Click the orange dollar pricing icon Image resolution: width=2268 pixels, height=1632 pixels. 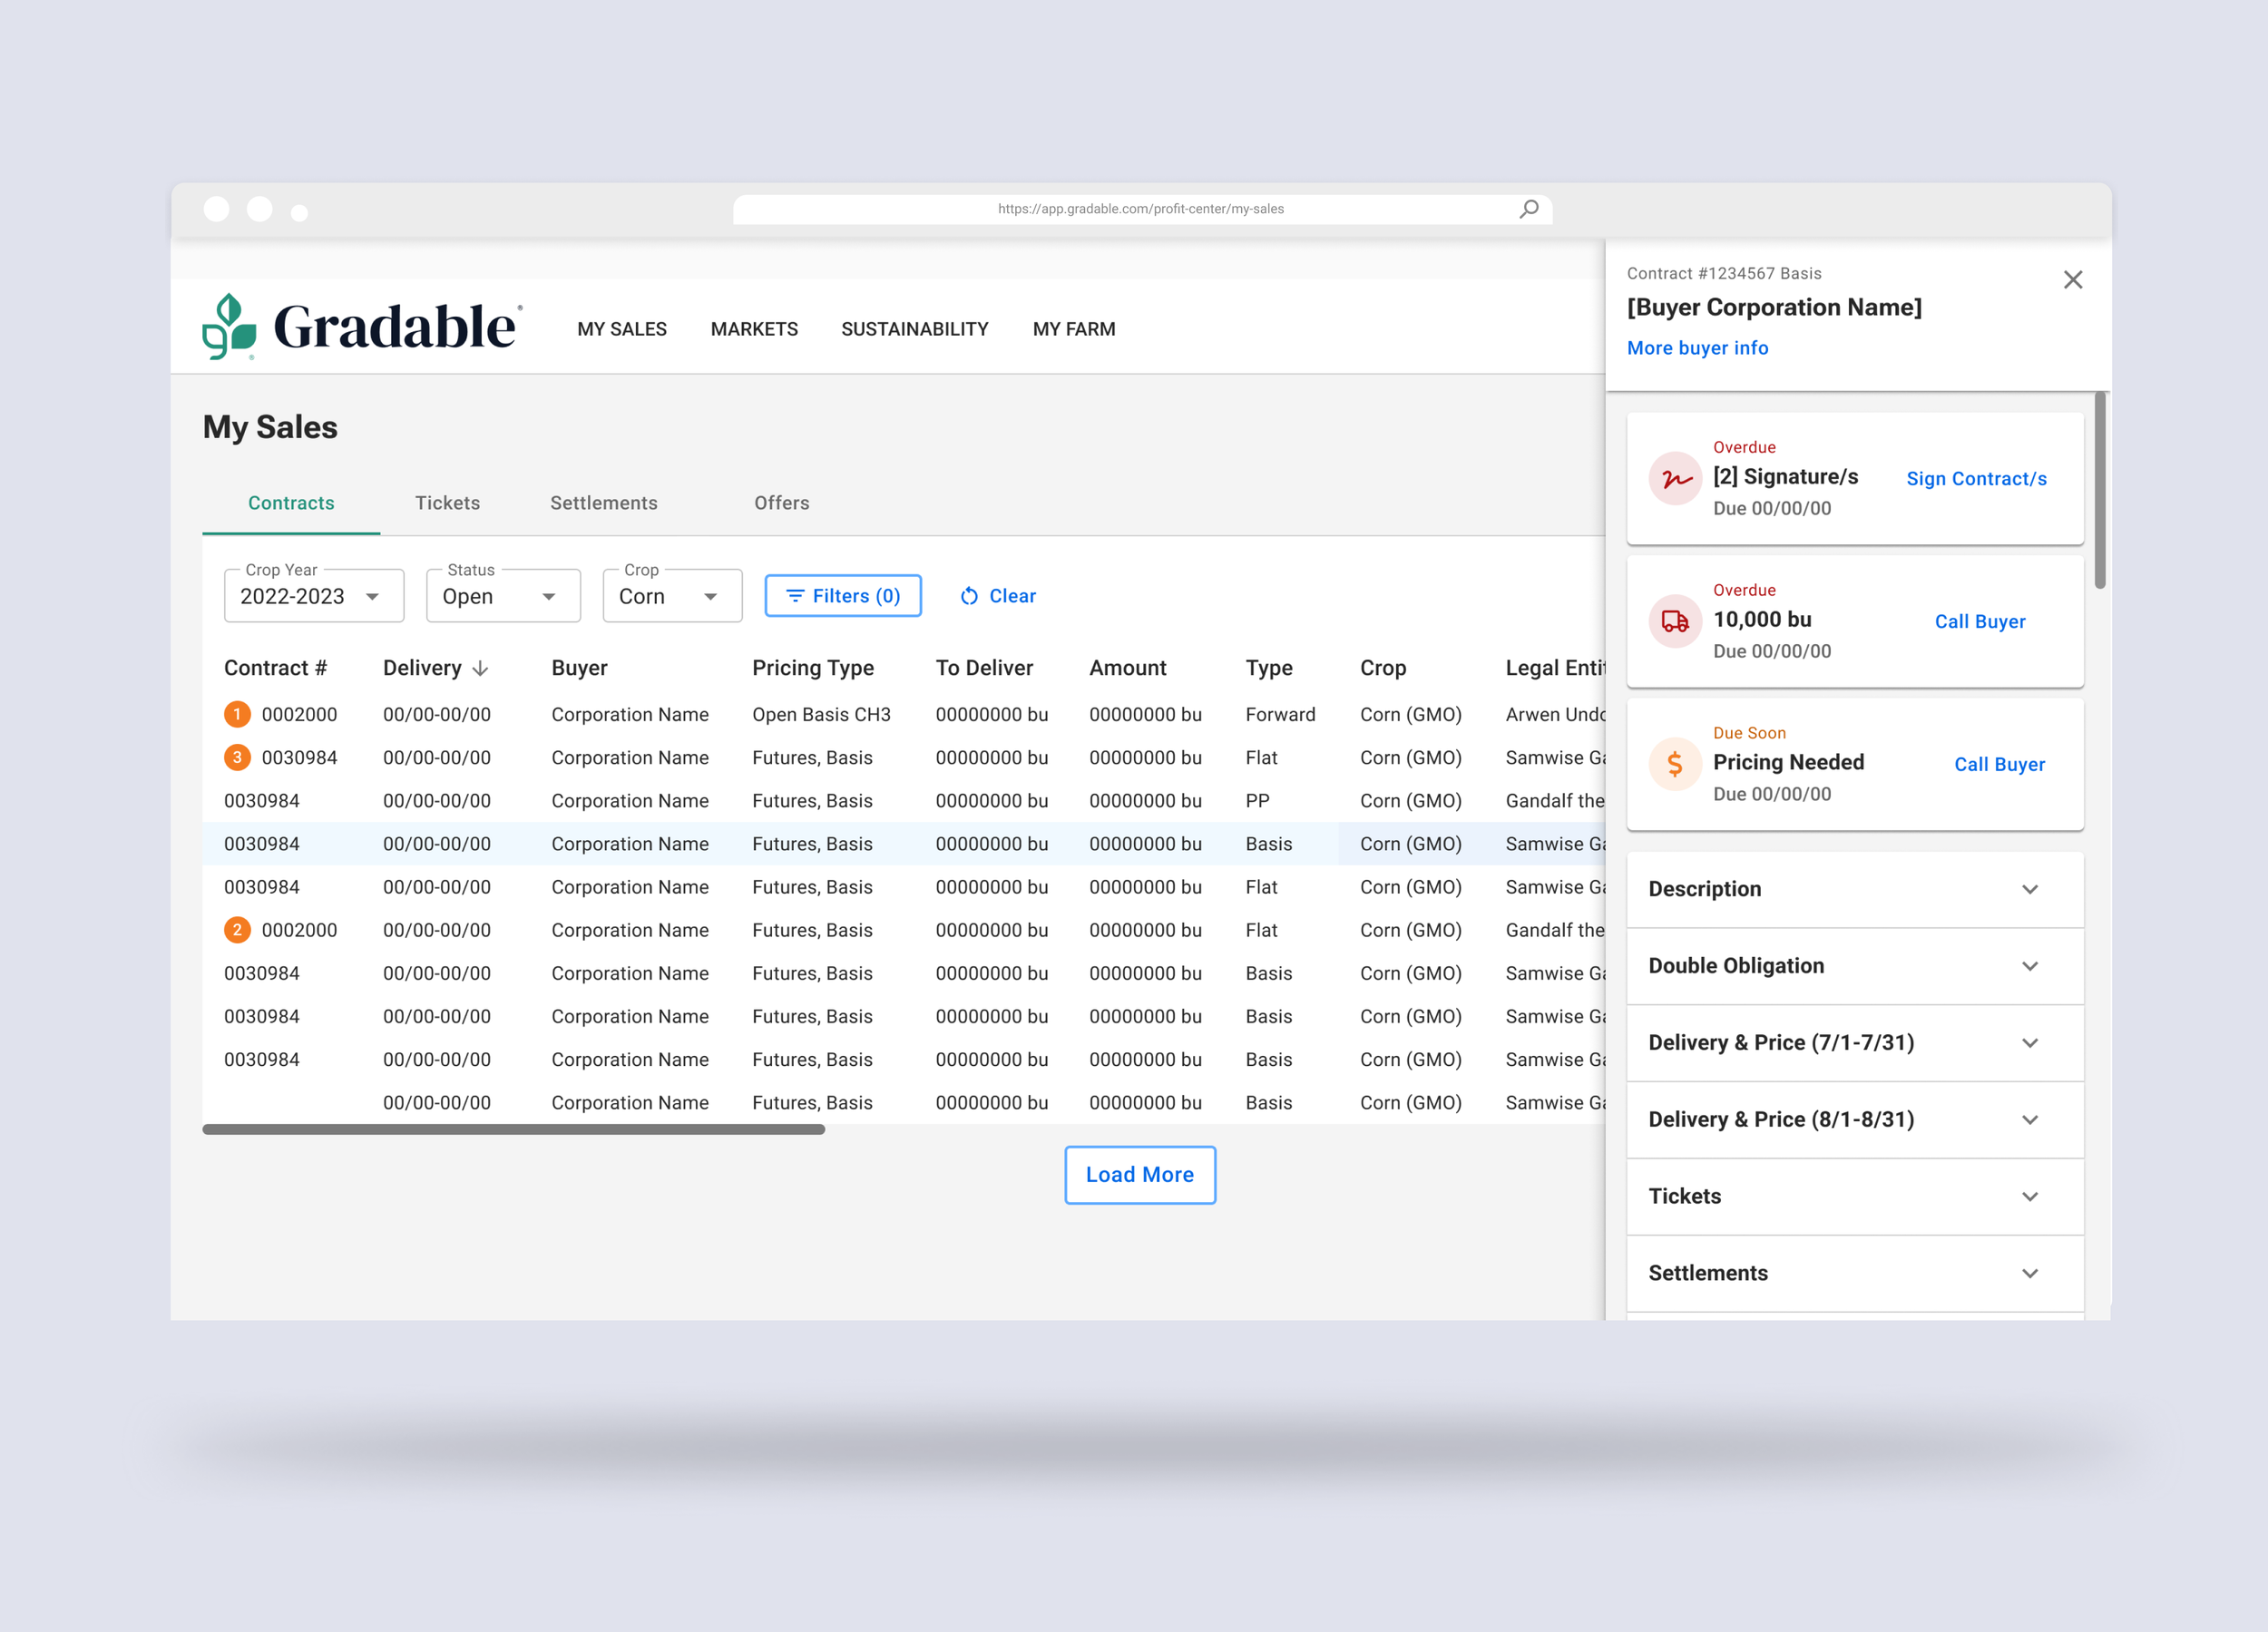coord(1675,765)
